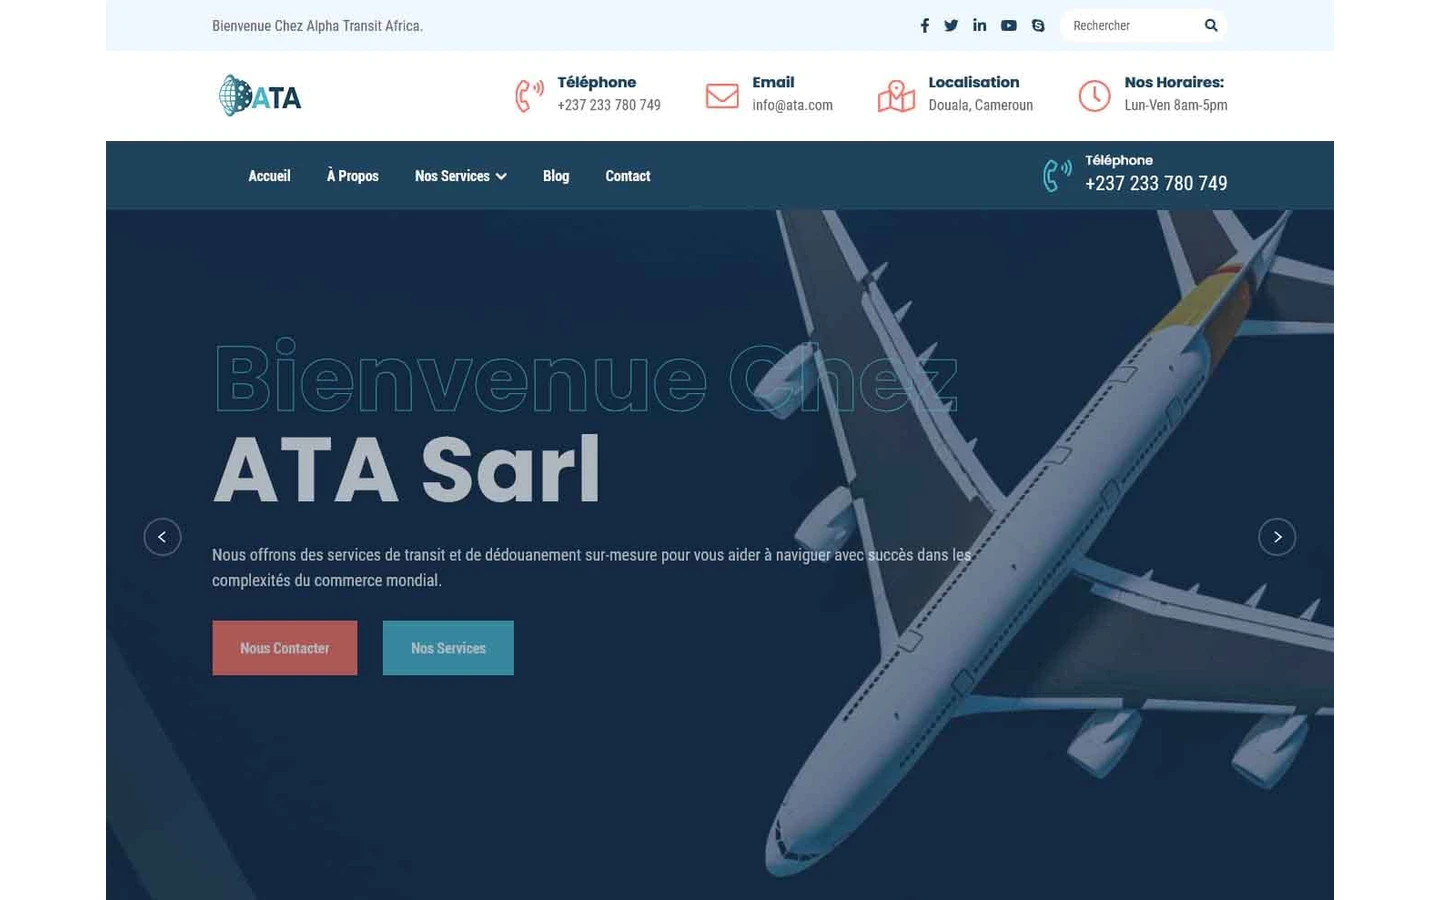Click the phone icon in navigation bar
The height and width of the screenshot is (900, 1440).
point(1057,175)
